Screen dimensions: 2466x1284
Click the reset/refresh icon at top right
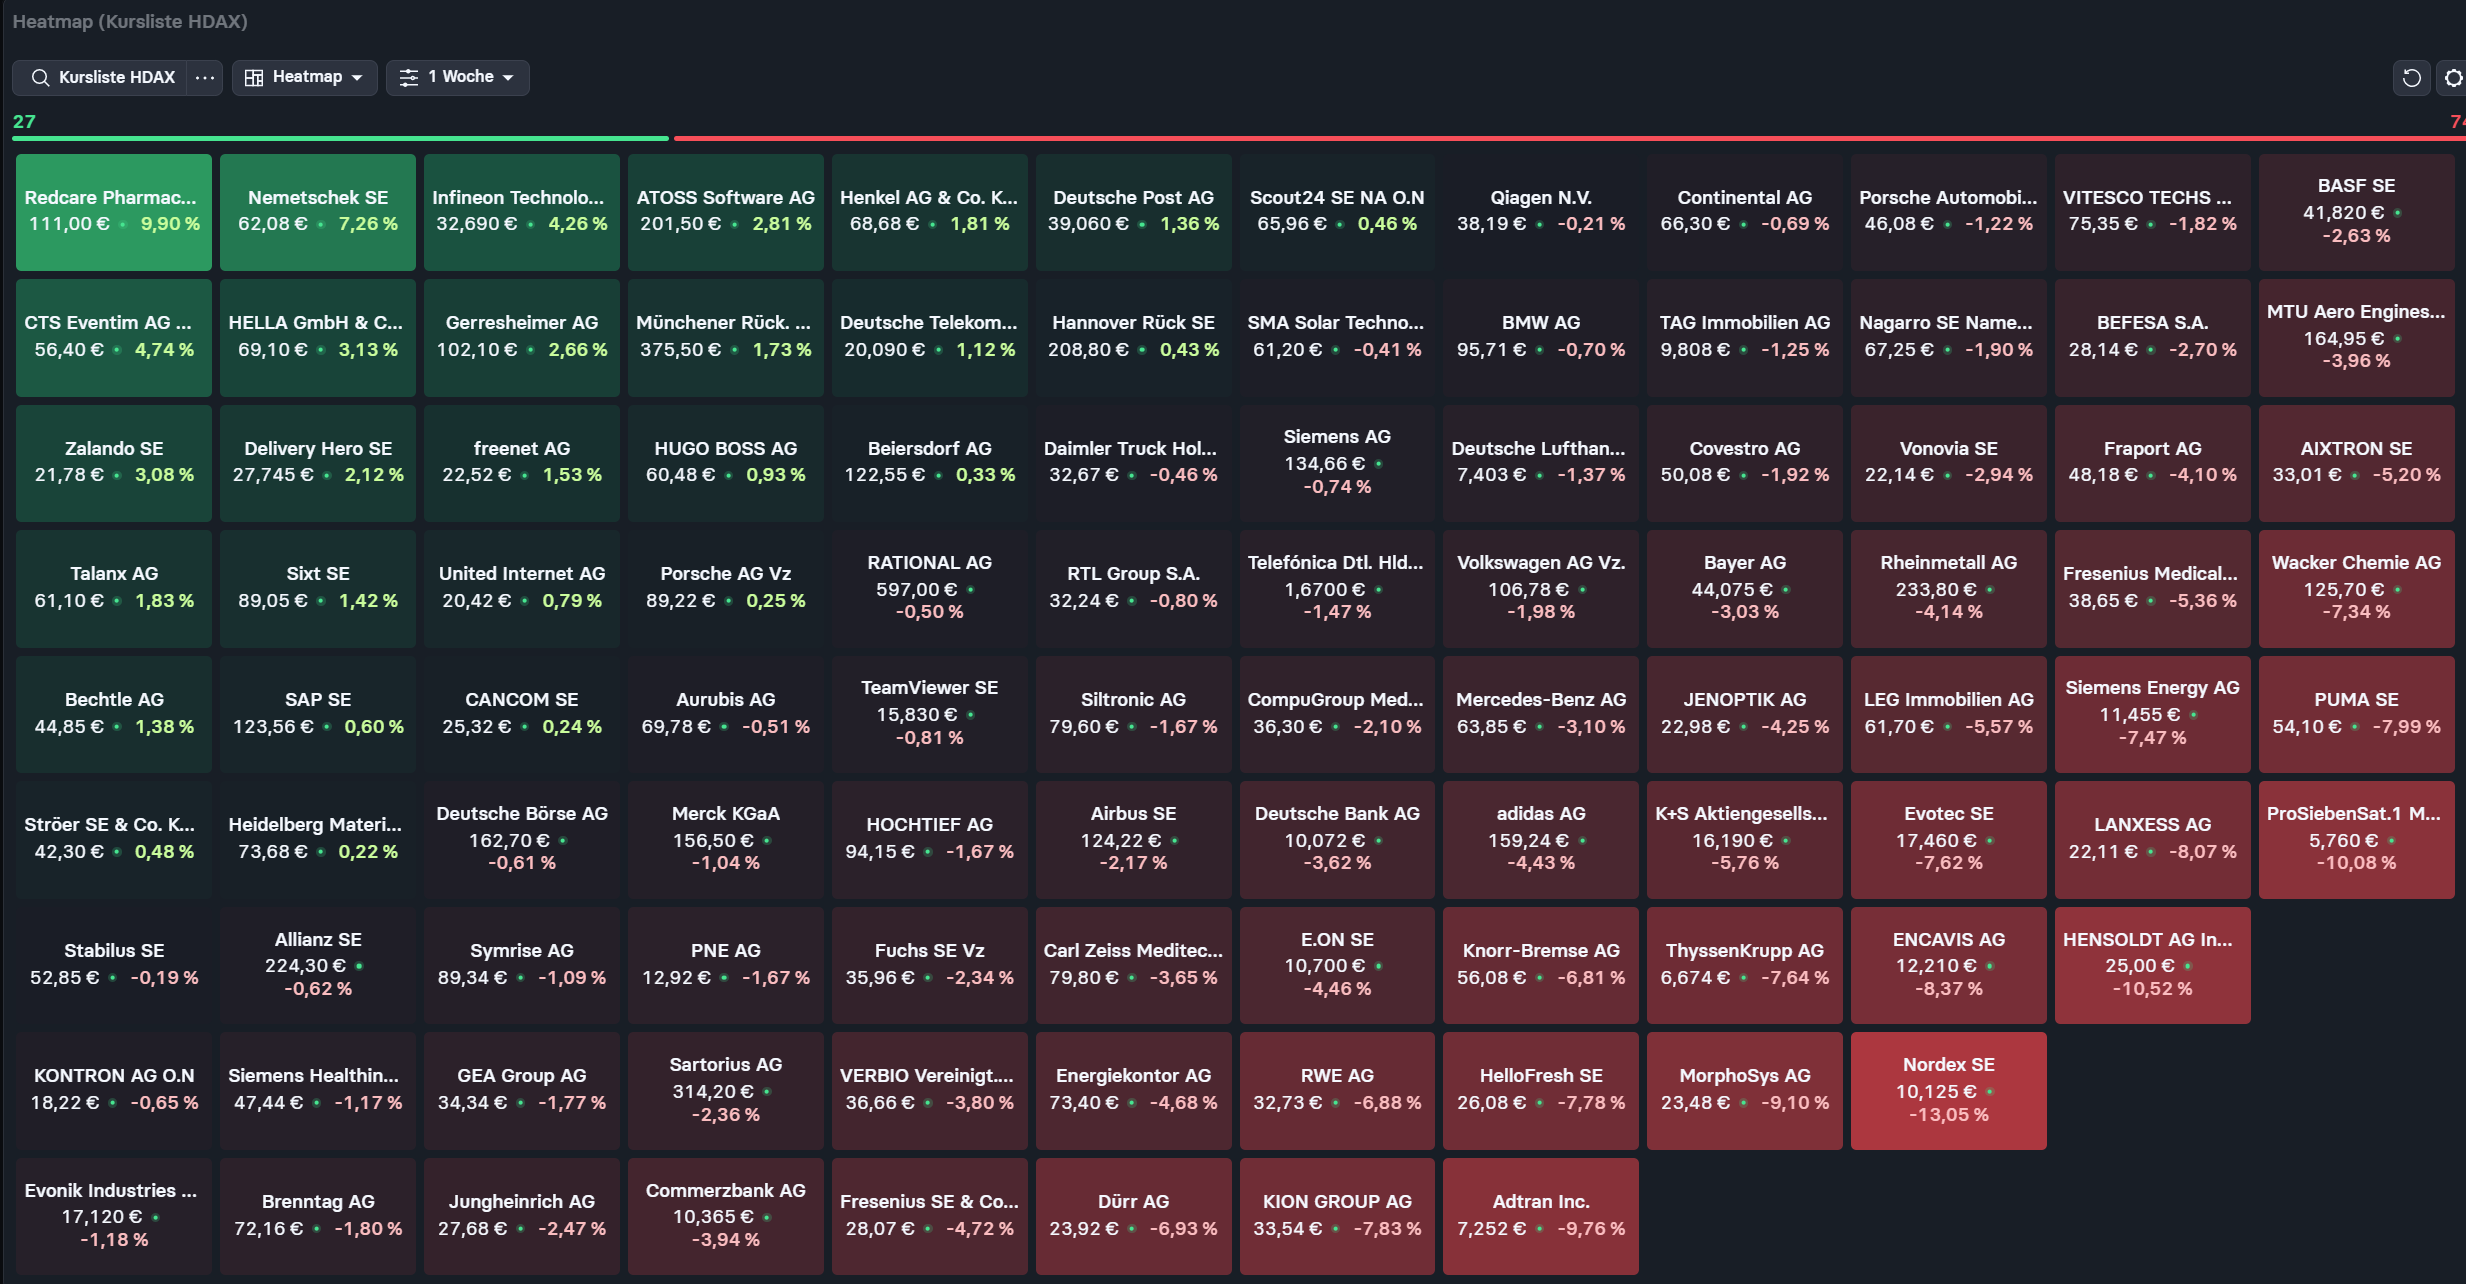[x=2411, y=78]
